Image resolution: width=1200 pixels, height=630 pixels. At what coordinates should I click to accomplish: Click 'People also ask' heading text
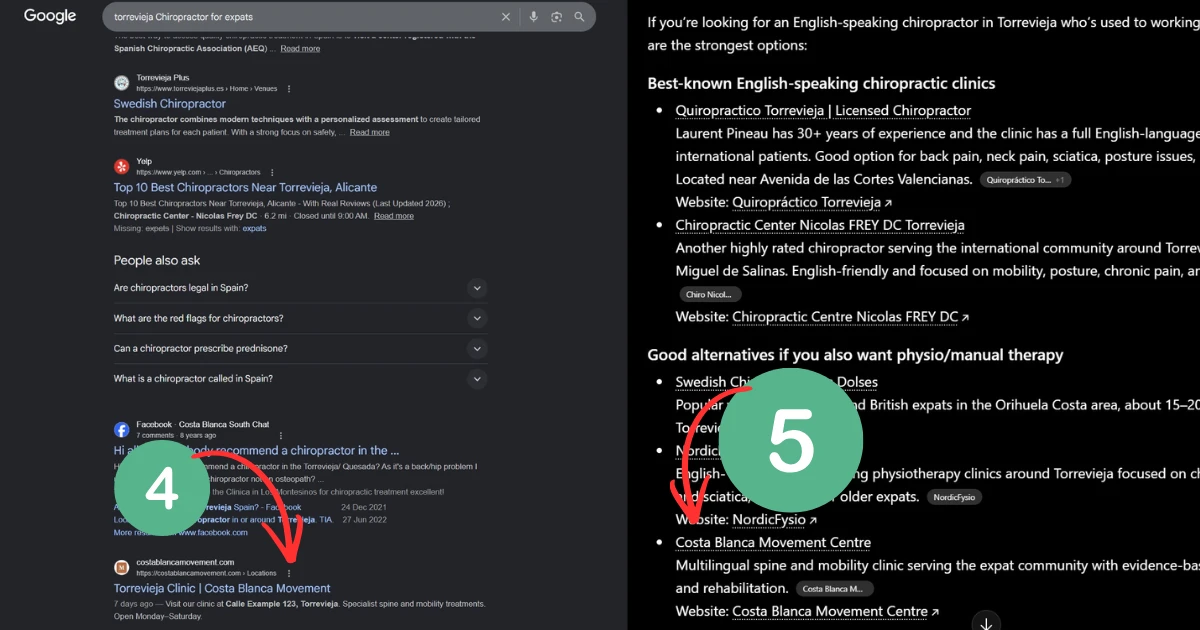157,260
